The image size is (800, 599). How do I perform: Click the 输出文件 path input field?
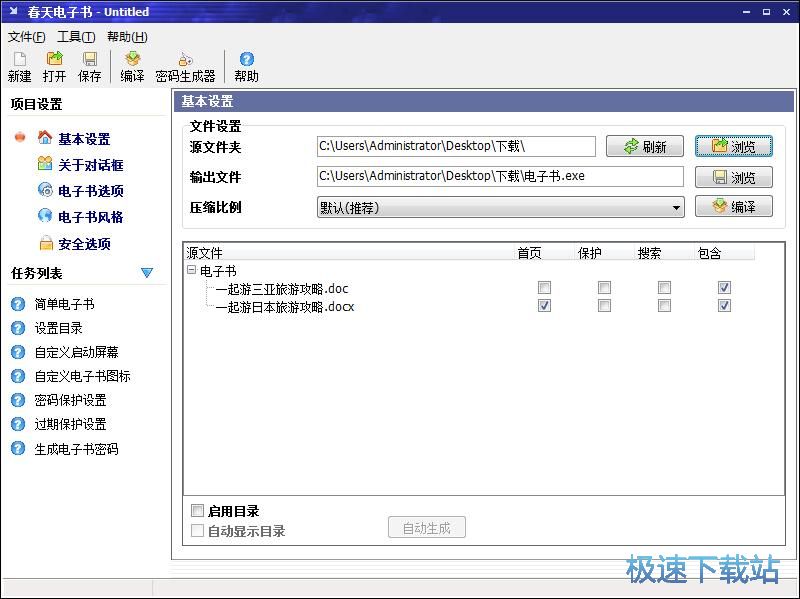(x=500, y=177)
